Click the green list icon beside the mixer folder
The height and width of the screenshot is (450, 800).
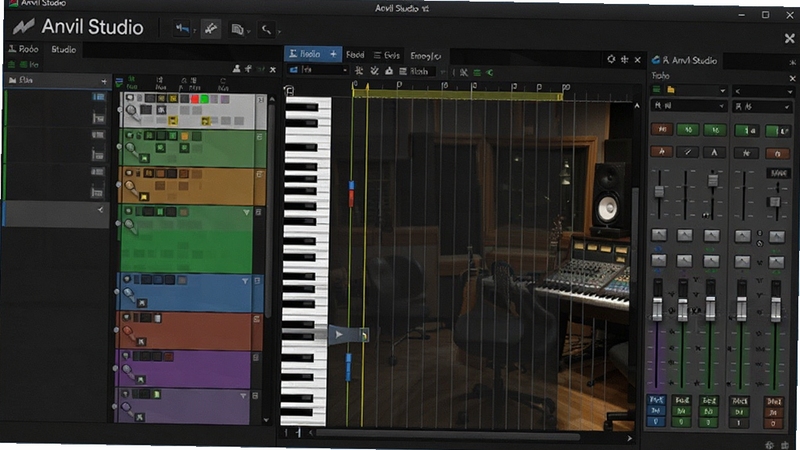coord(657,90)
